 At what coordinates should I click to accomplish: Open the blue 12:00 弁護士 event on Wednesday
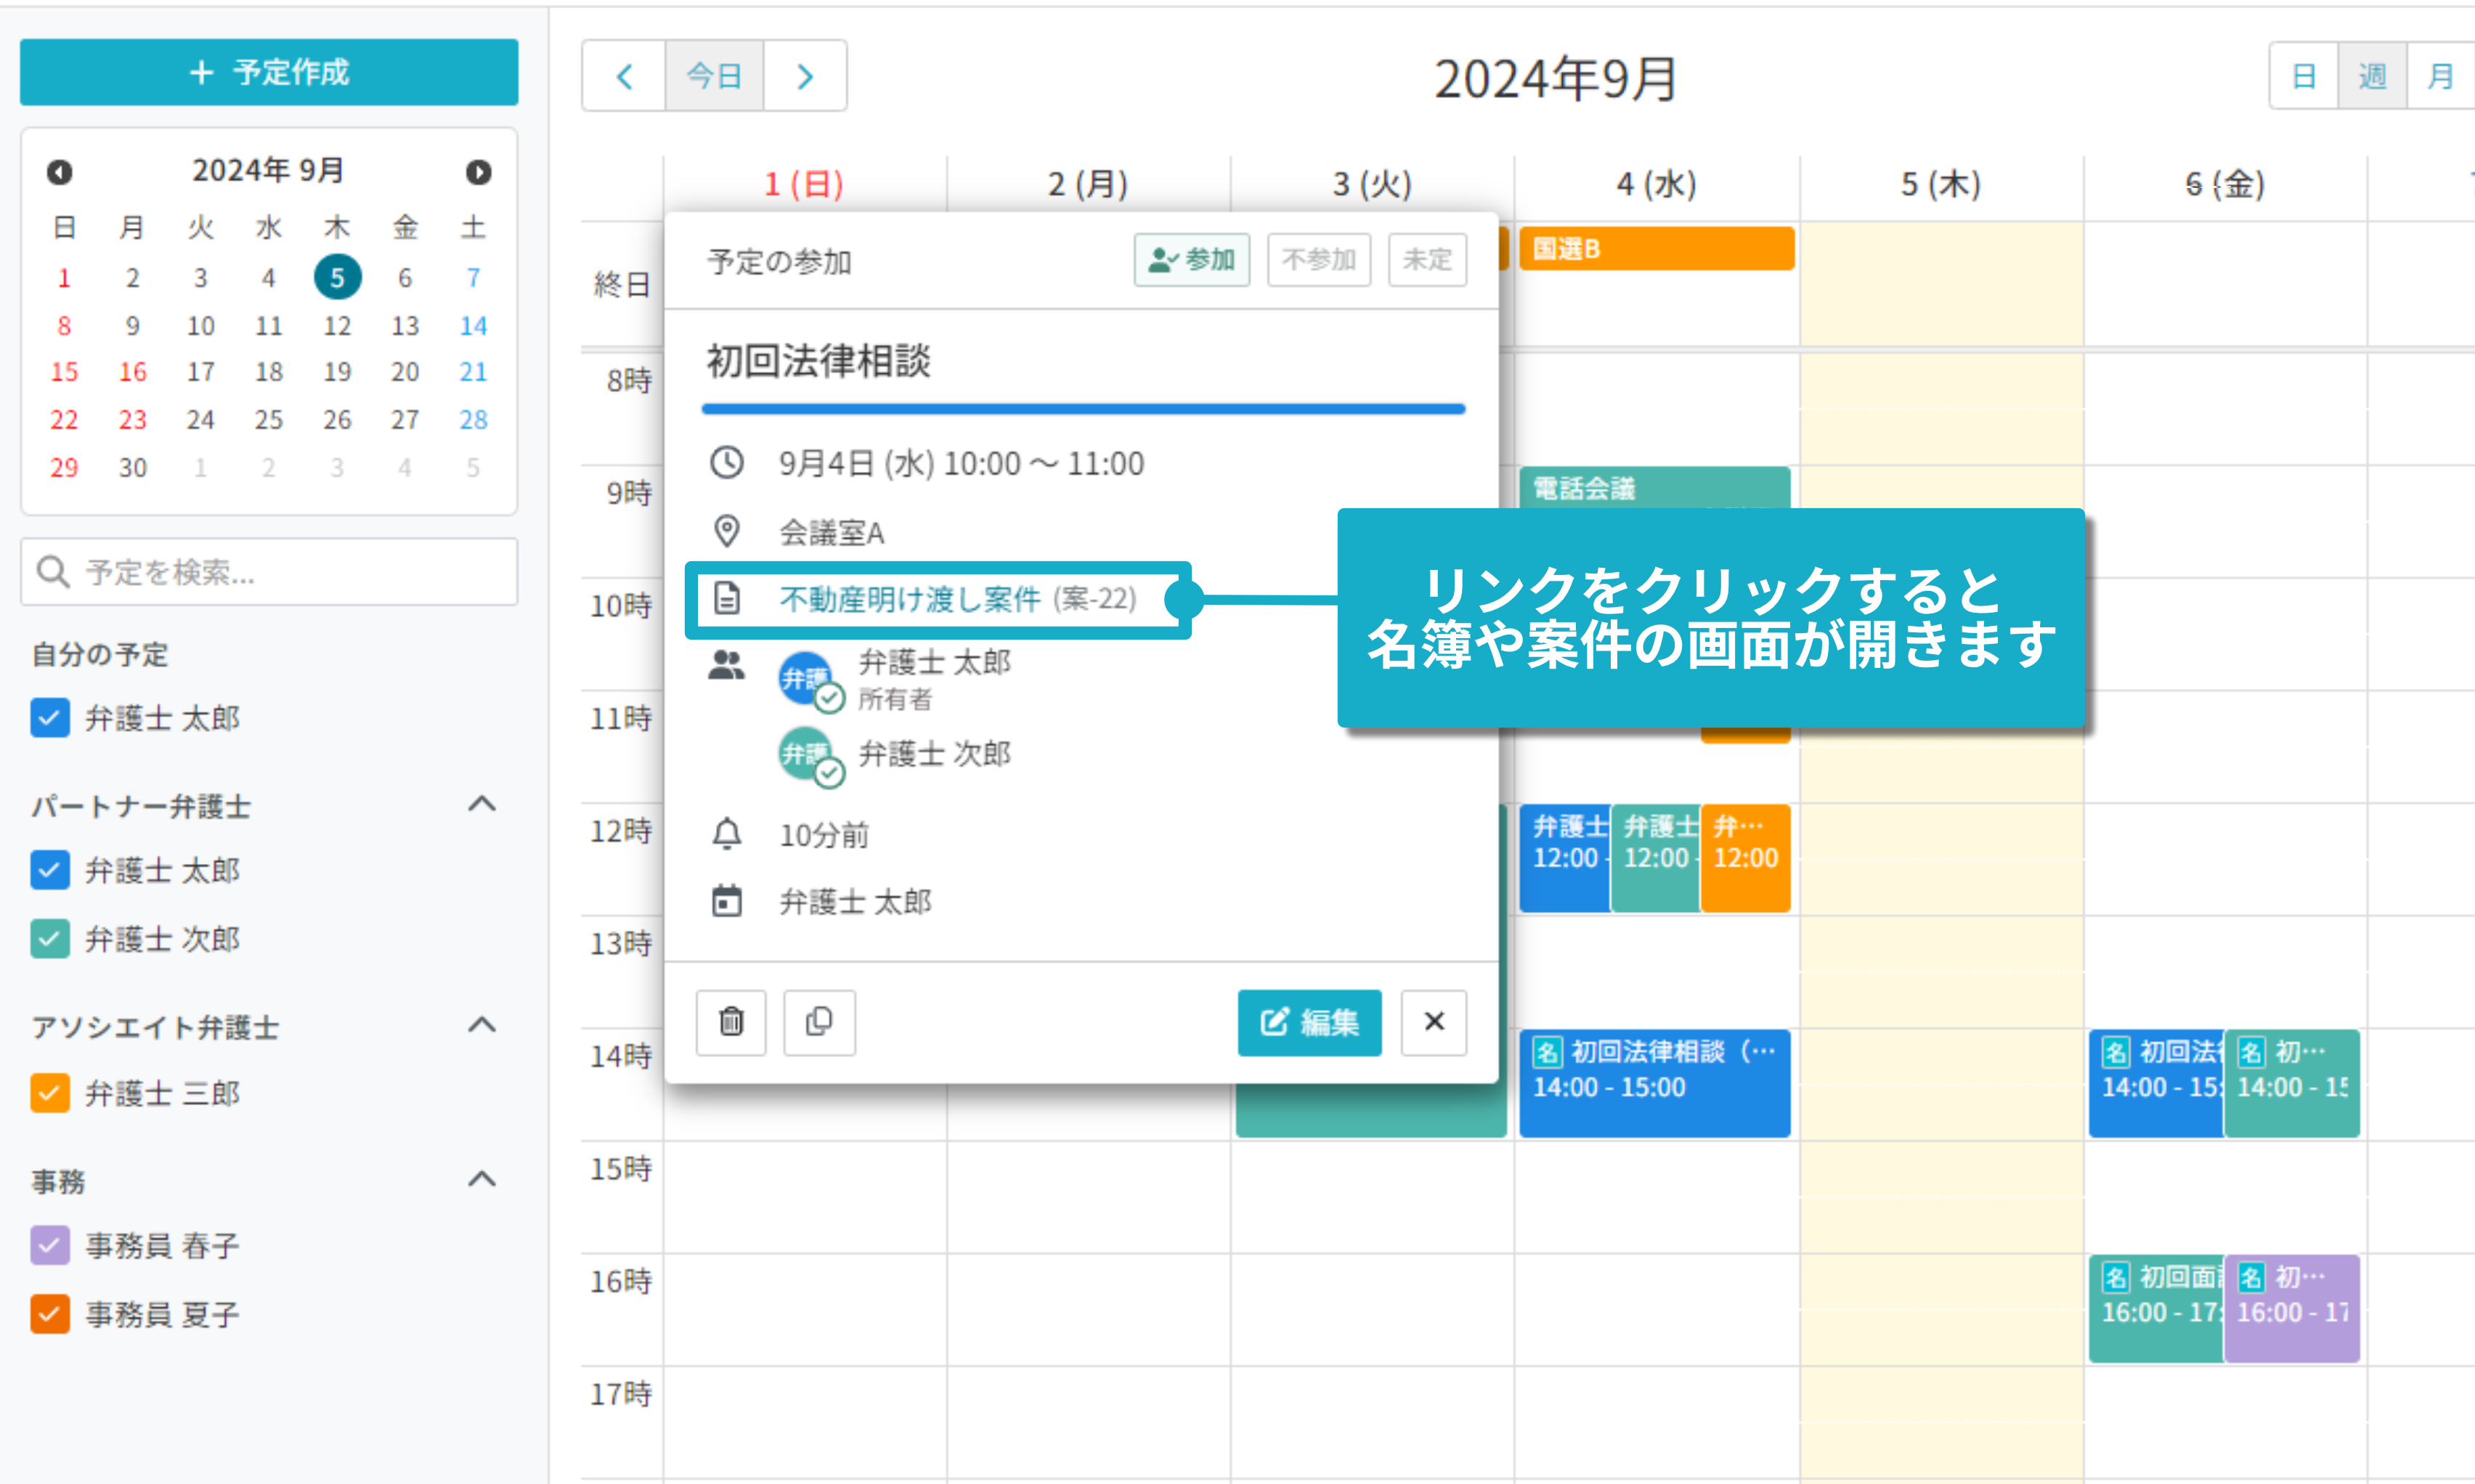[x=1565, y=858]
